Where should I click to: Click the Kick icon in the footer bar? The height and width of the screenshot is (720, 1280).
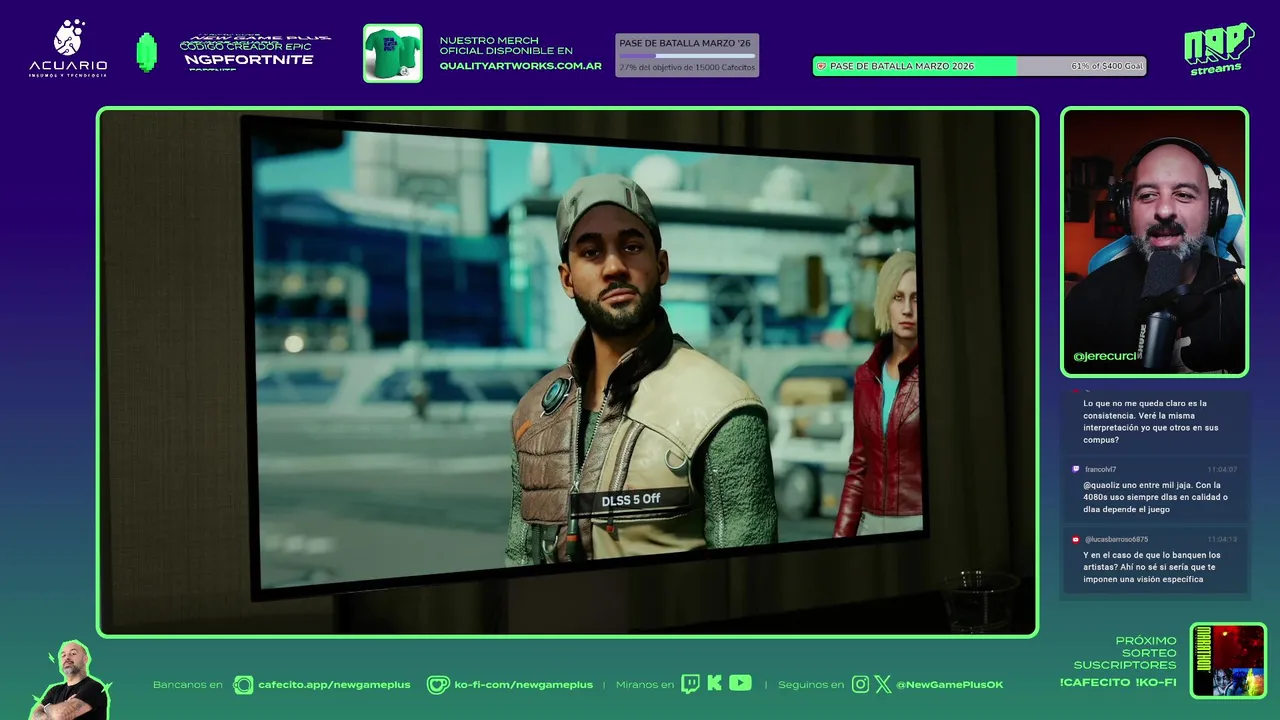click(714, 684)
